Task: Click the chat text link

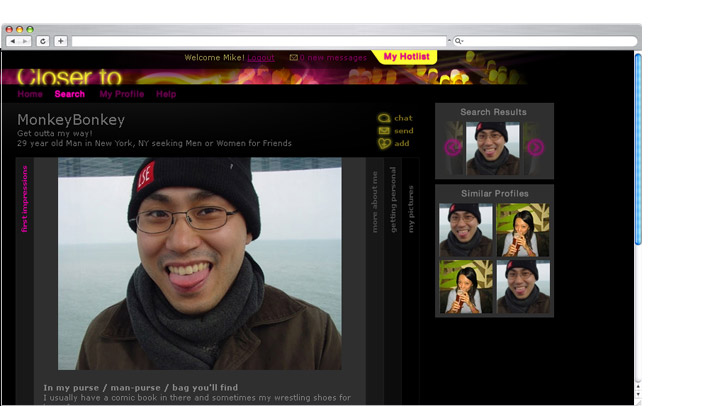Action: tap(403, 118)
